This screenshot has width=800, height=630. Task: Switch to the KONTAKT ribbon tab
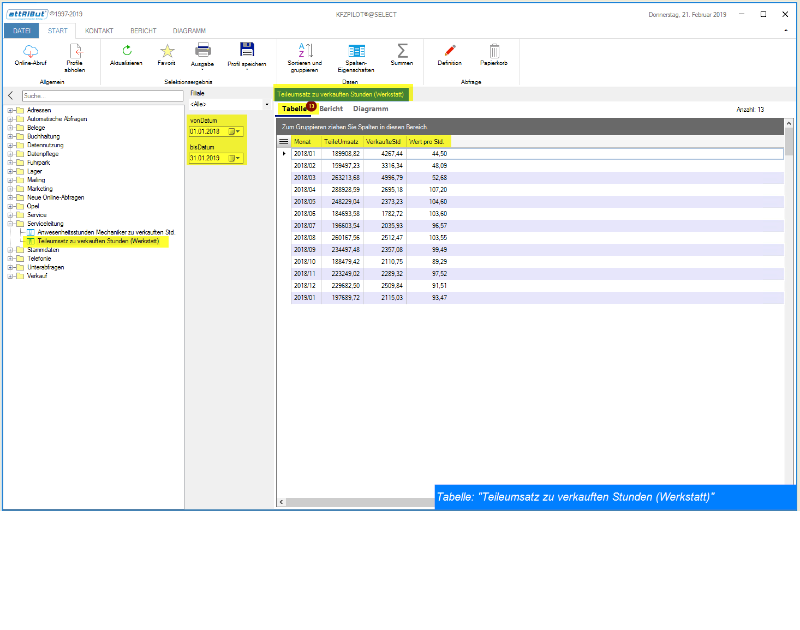point(99,32)
